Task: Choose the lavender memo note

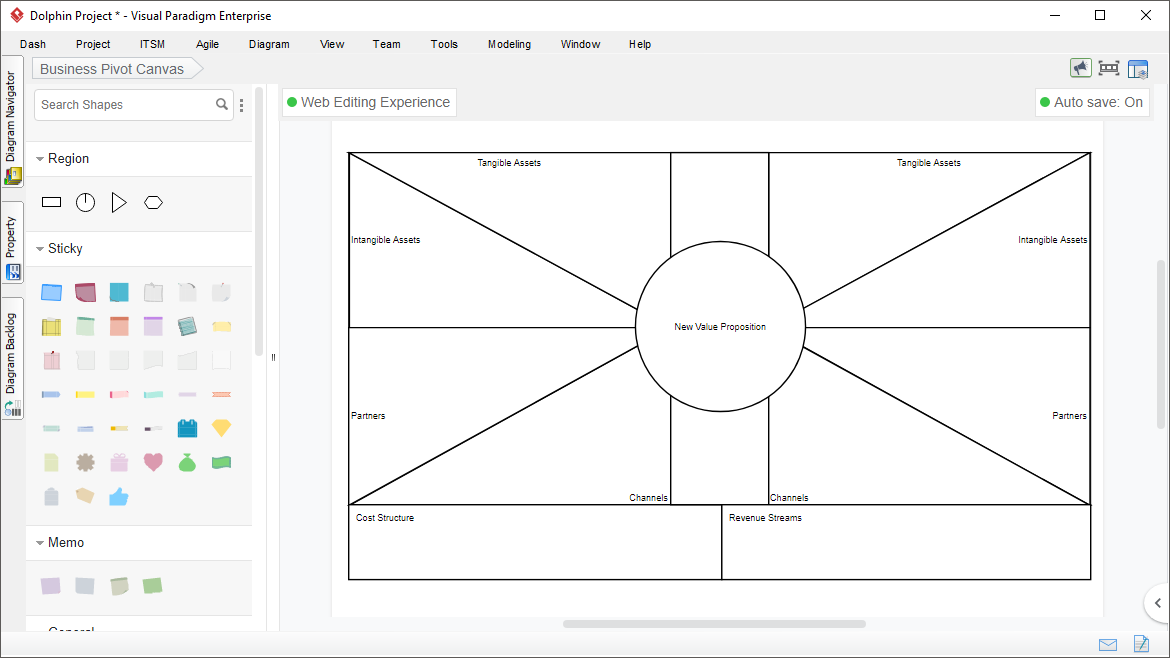Action: pyautogui.click(x=51, y=586)
